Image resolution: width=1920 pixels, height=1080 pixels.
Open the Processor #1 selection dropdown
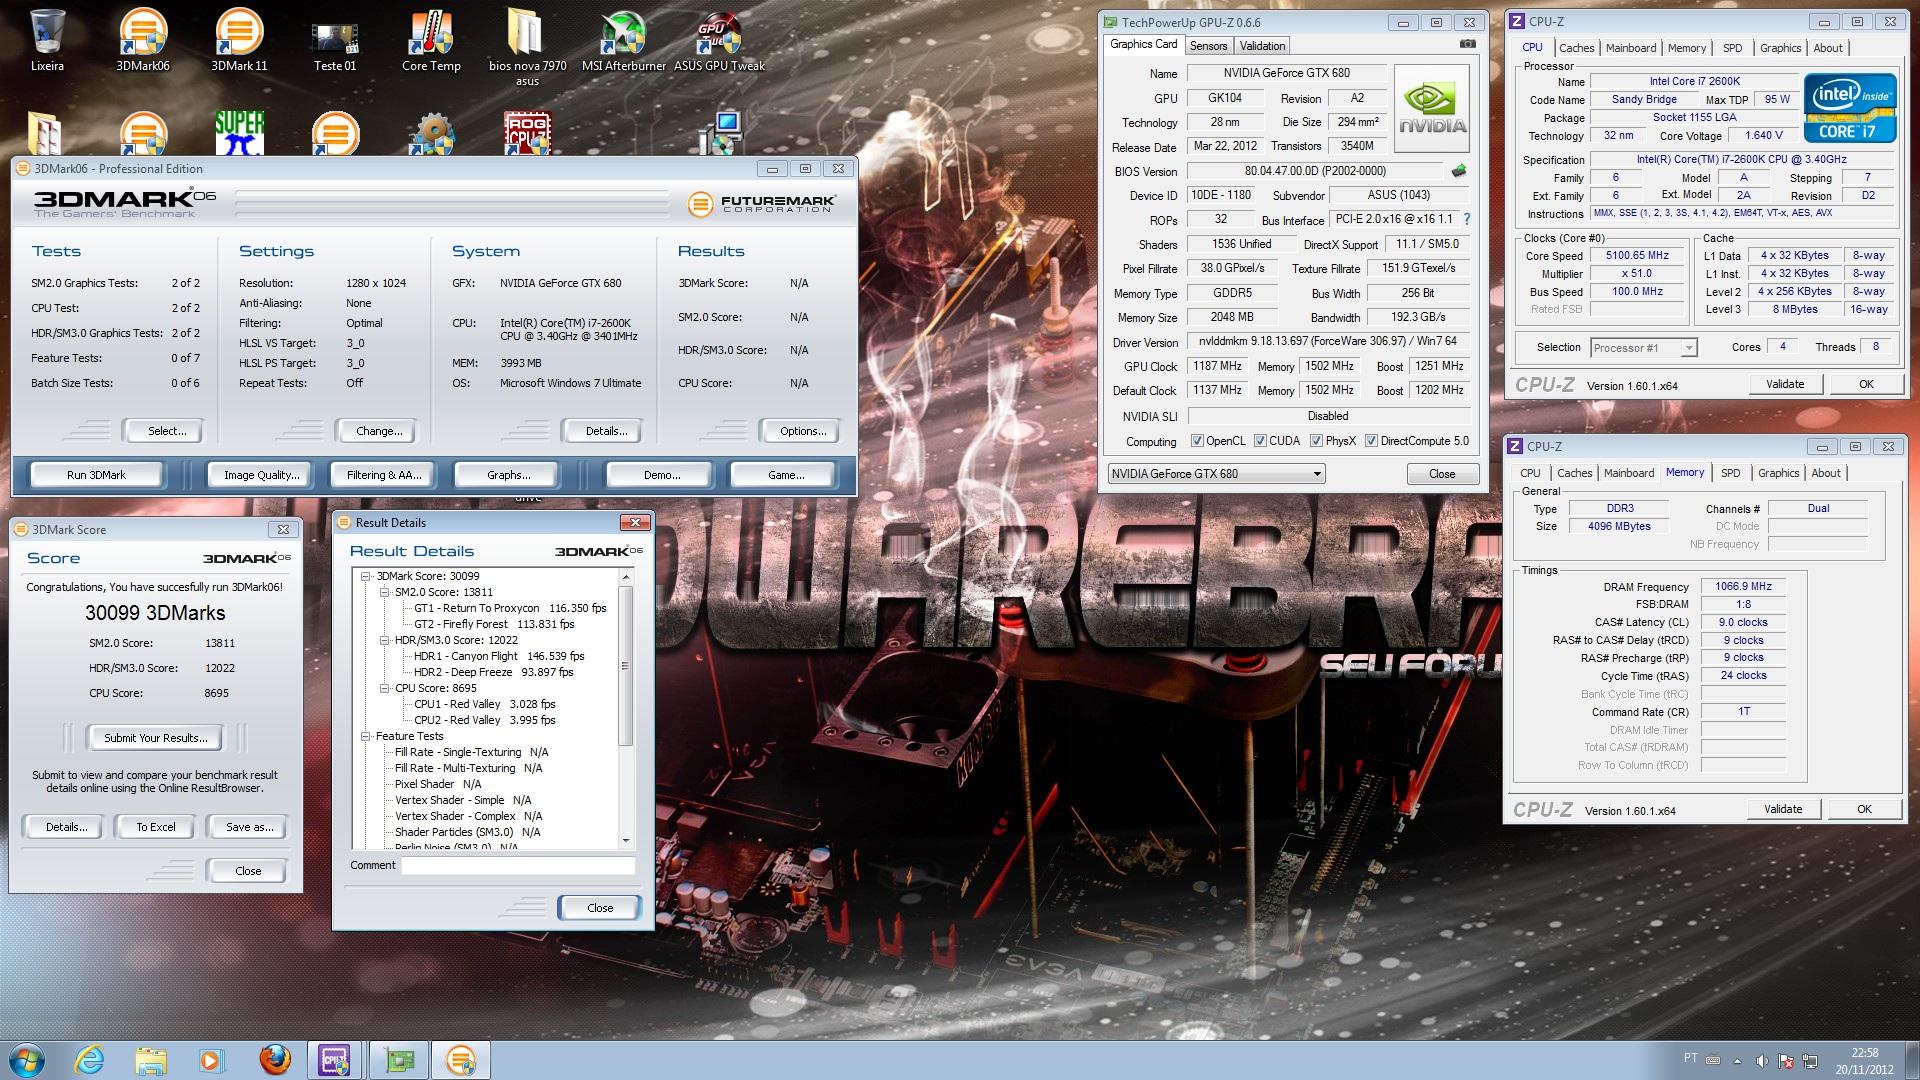[1643, 348]
